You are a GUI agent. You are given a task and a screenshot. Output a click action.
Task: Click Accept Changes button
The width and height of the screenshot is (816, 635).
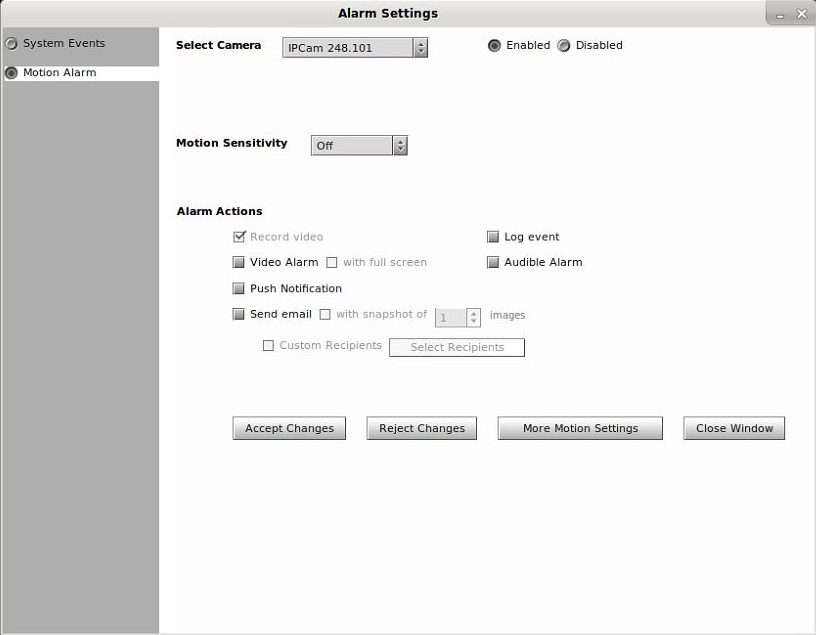coord(289,428)
